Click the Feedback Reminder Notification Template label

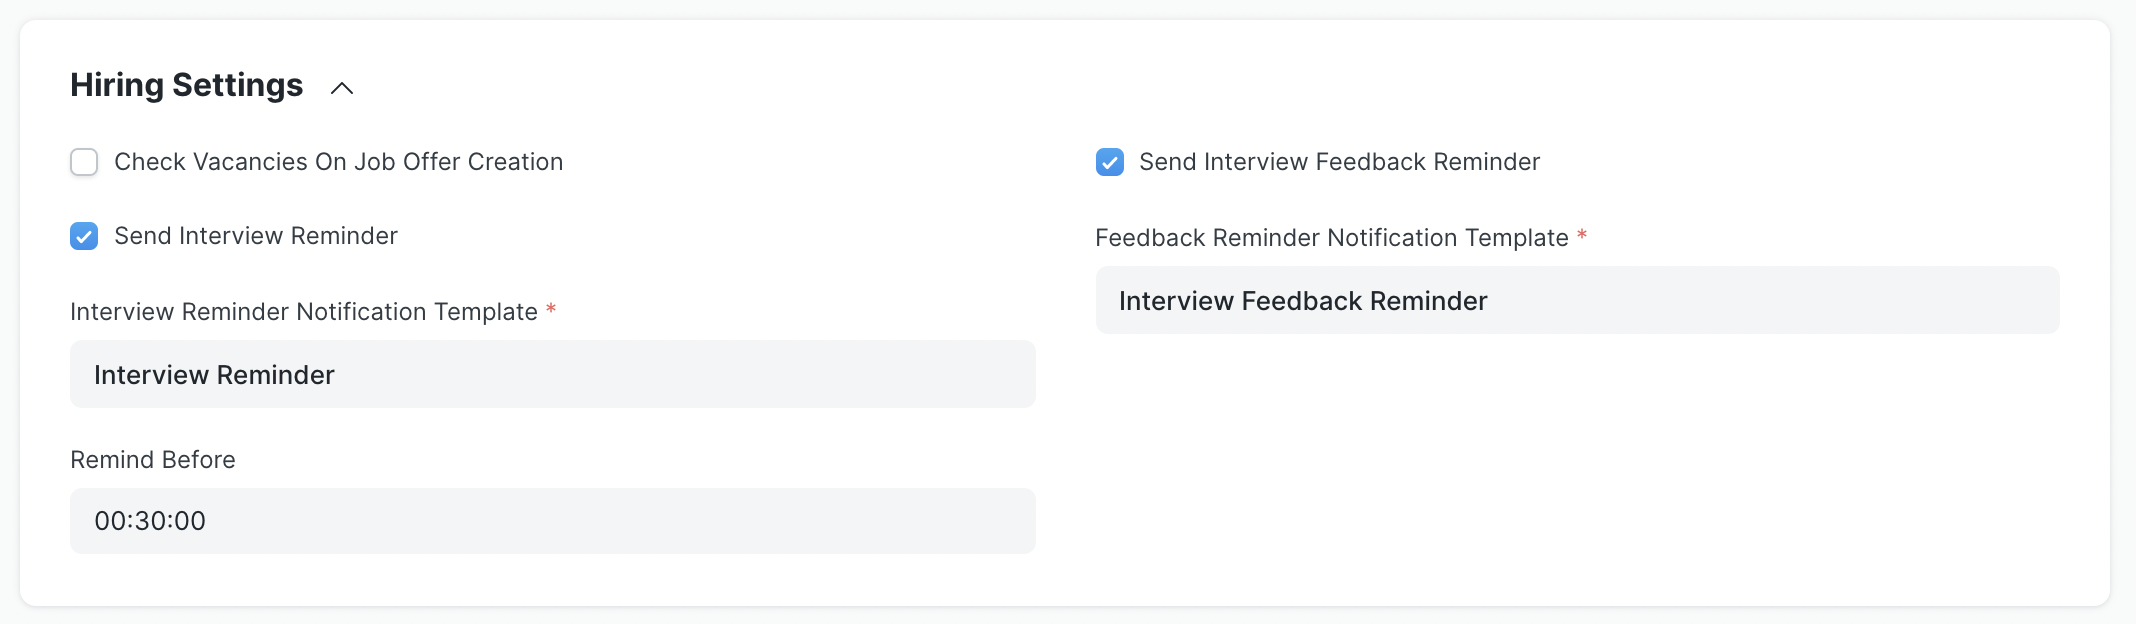click(x=1331, y=238)
